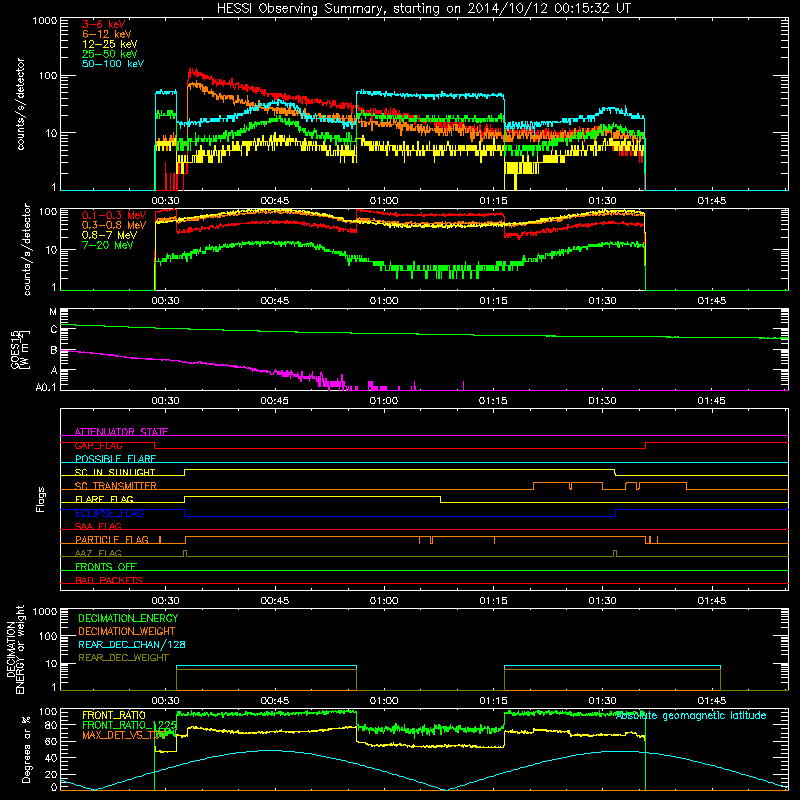Click the A0.1 tick label on GOES plot

point(46,387)
